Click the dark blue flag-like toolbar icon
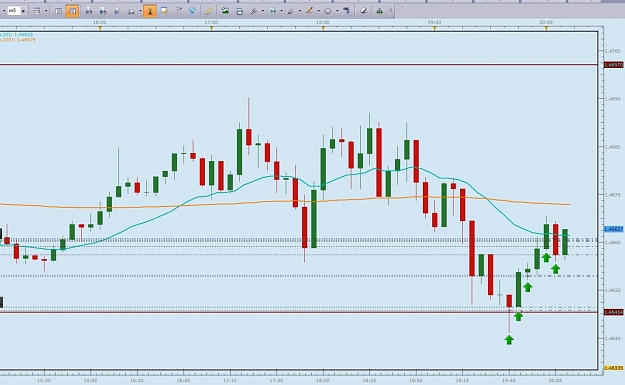 (x=346, y=11)
